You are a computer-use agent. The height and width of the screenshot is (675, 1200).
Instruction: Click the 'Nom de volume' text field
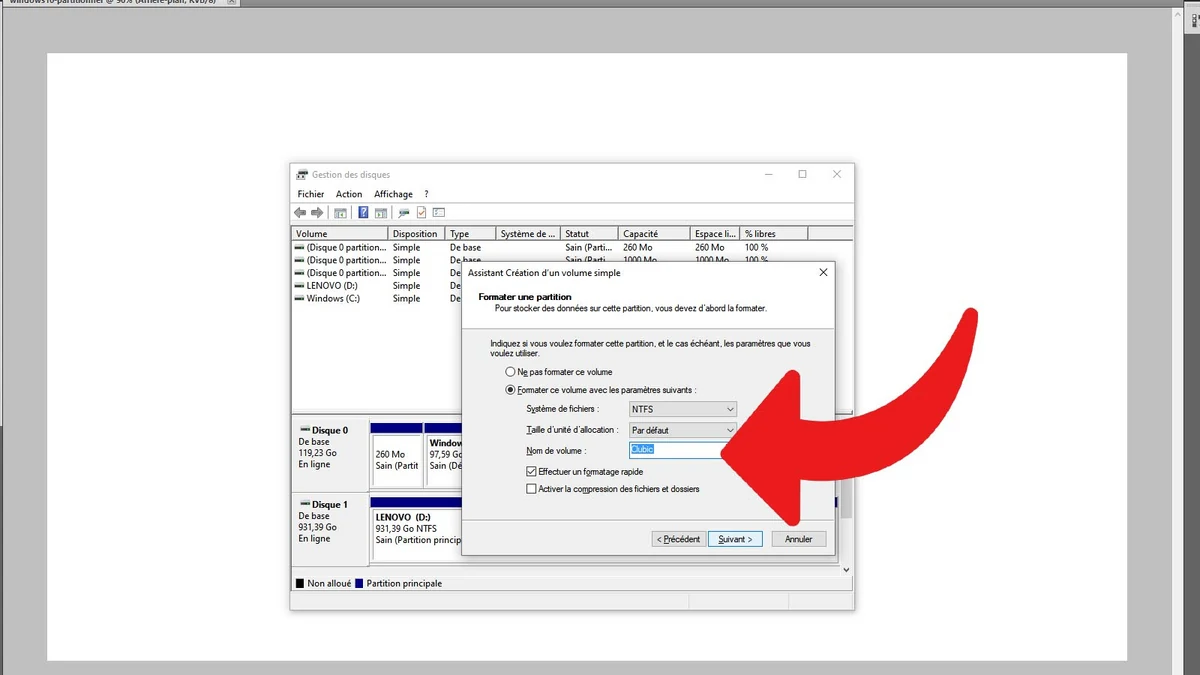(675, 450)
